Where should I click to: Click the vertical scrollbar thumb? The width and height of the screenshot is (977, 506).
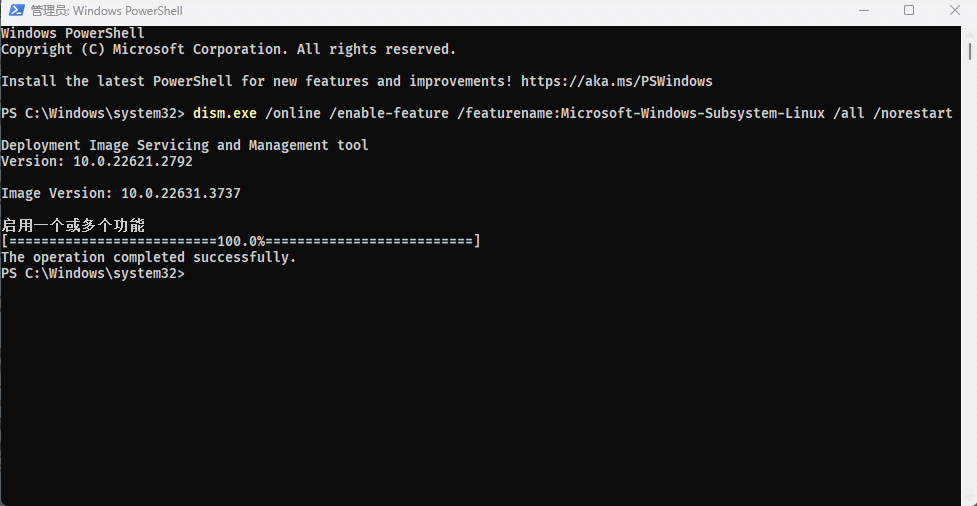click(970, 52)
